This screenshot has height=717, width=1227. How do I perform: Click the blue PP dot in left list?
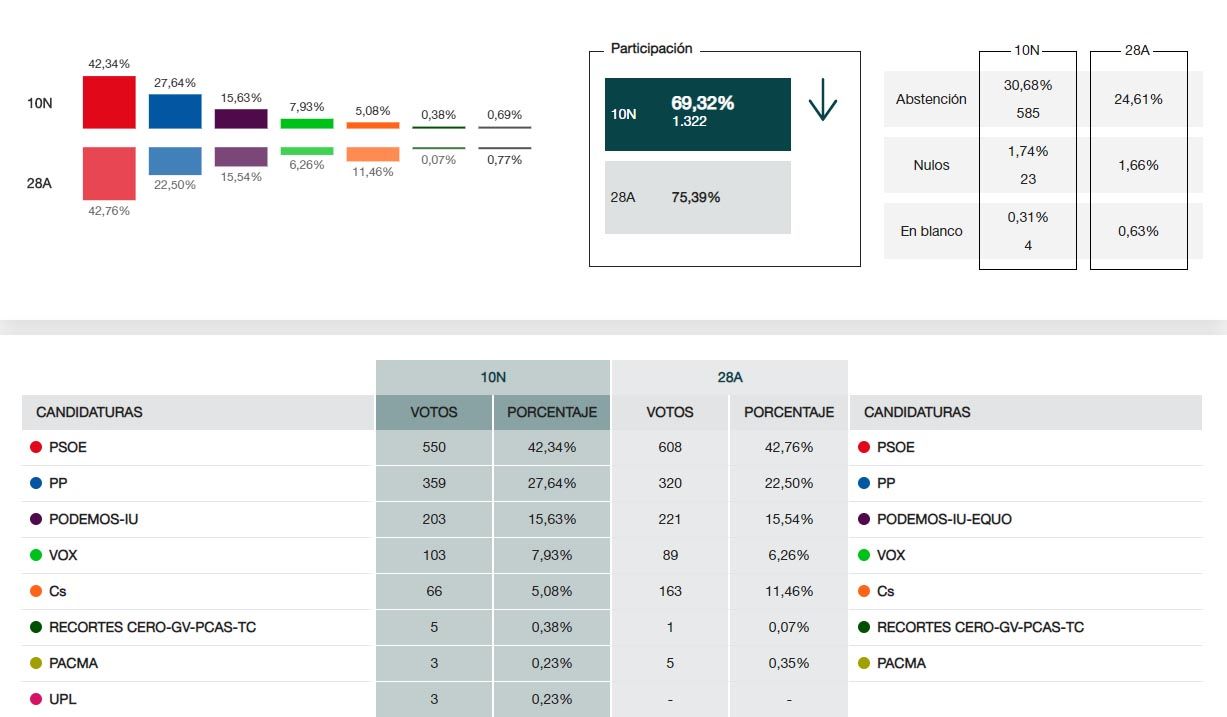coord(36,483)
